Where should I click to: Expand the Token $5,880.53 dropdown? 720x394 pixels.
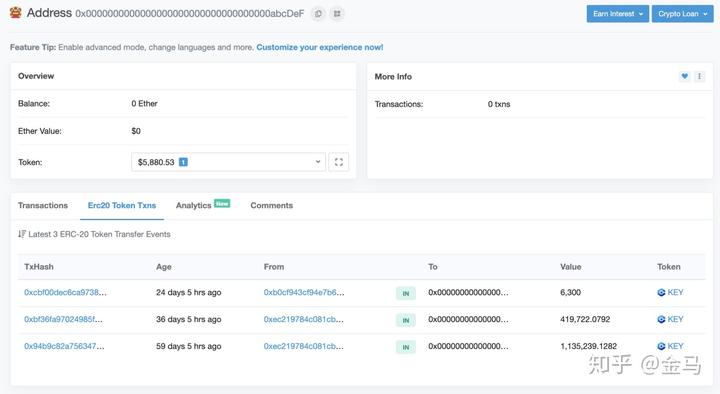[228, 162]
